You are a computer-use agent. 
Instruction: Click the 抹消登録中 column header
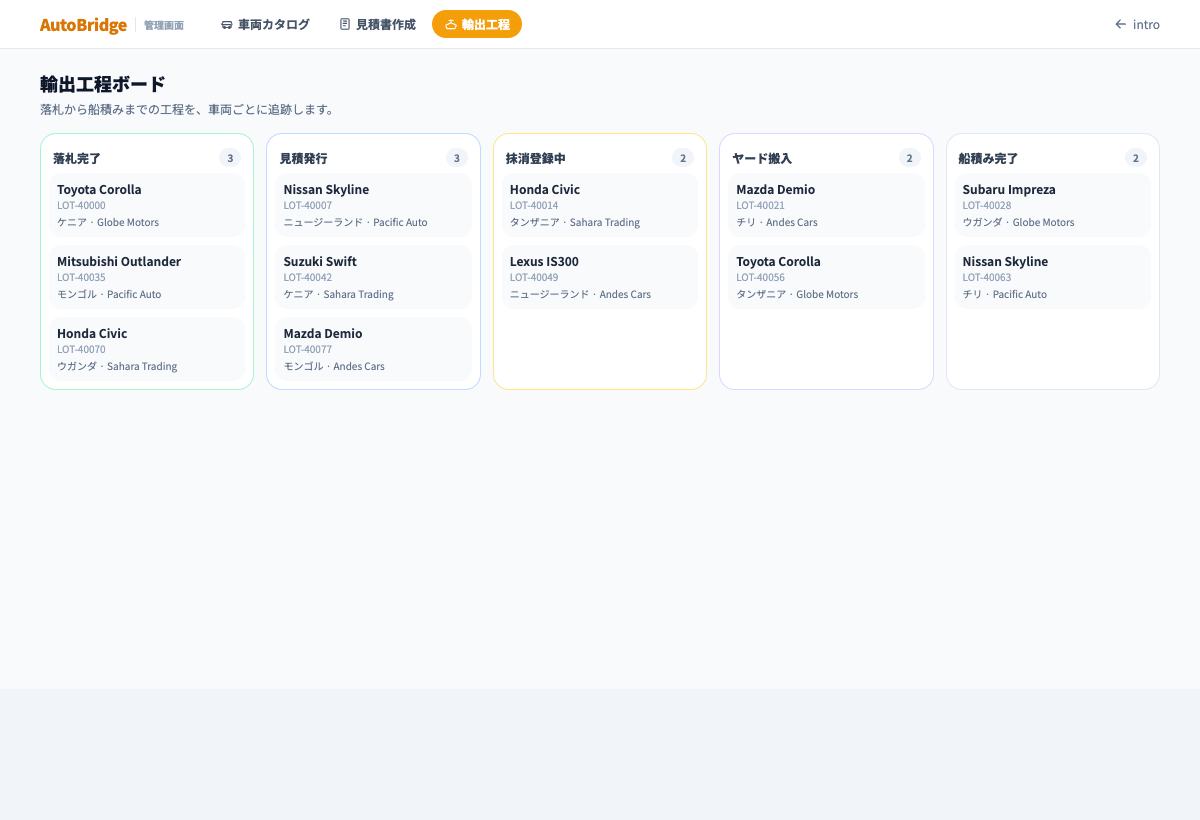click(x=536, y=158)
